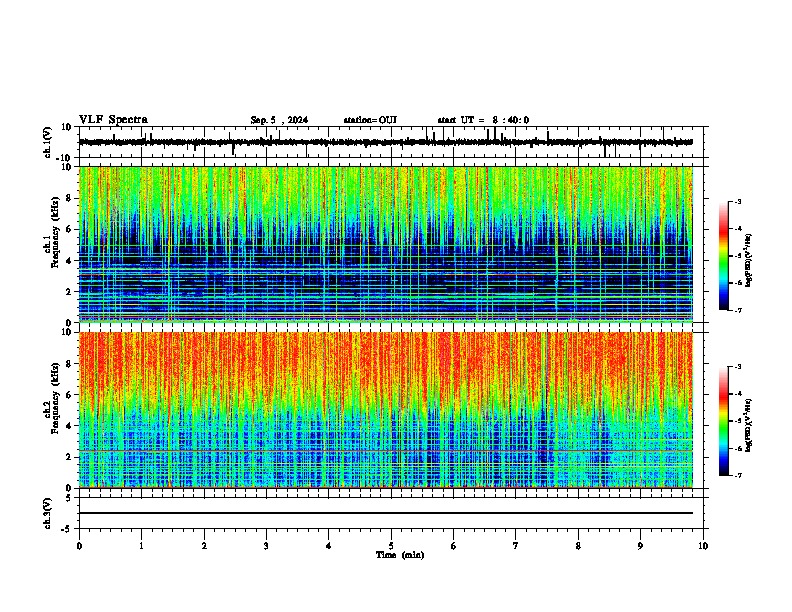
Task: Click time axis tick label "10"
Action: tap(703, 546)
